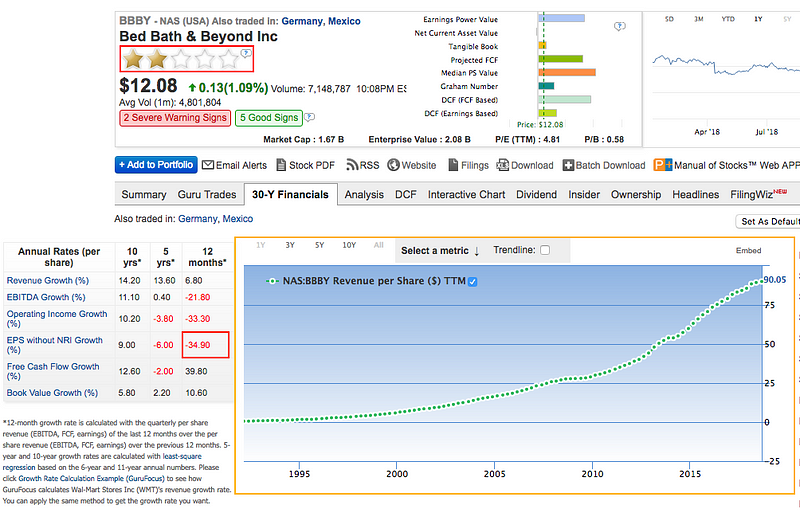Select 1Y range on price chart
The image size is (800, 512).
click(758, 19)
